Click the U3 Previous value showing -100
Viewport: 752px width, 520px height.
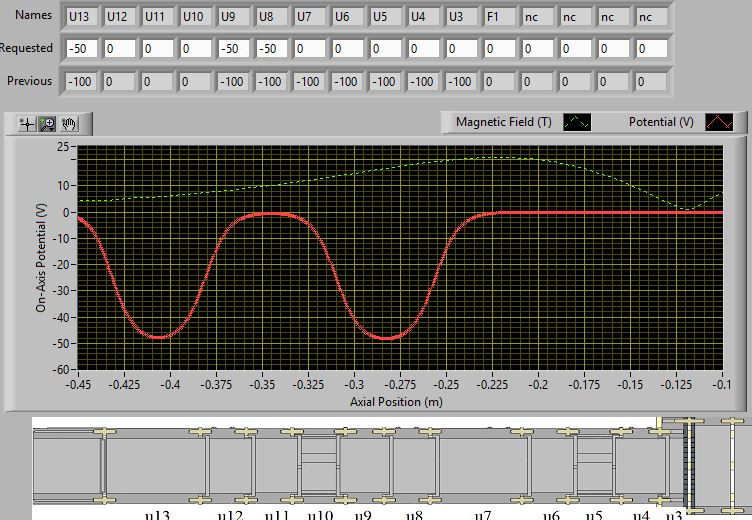click(x=462, y=82)
